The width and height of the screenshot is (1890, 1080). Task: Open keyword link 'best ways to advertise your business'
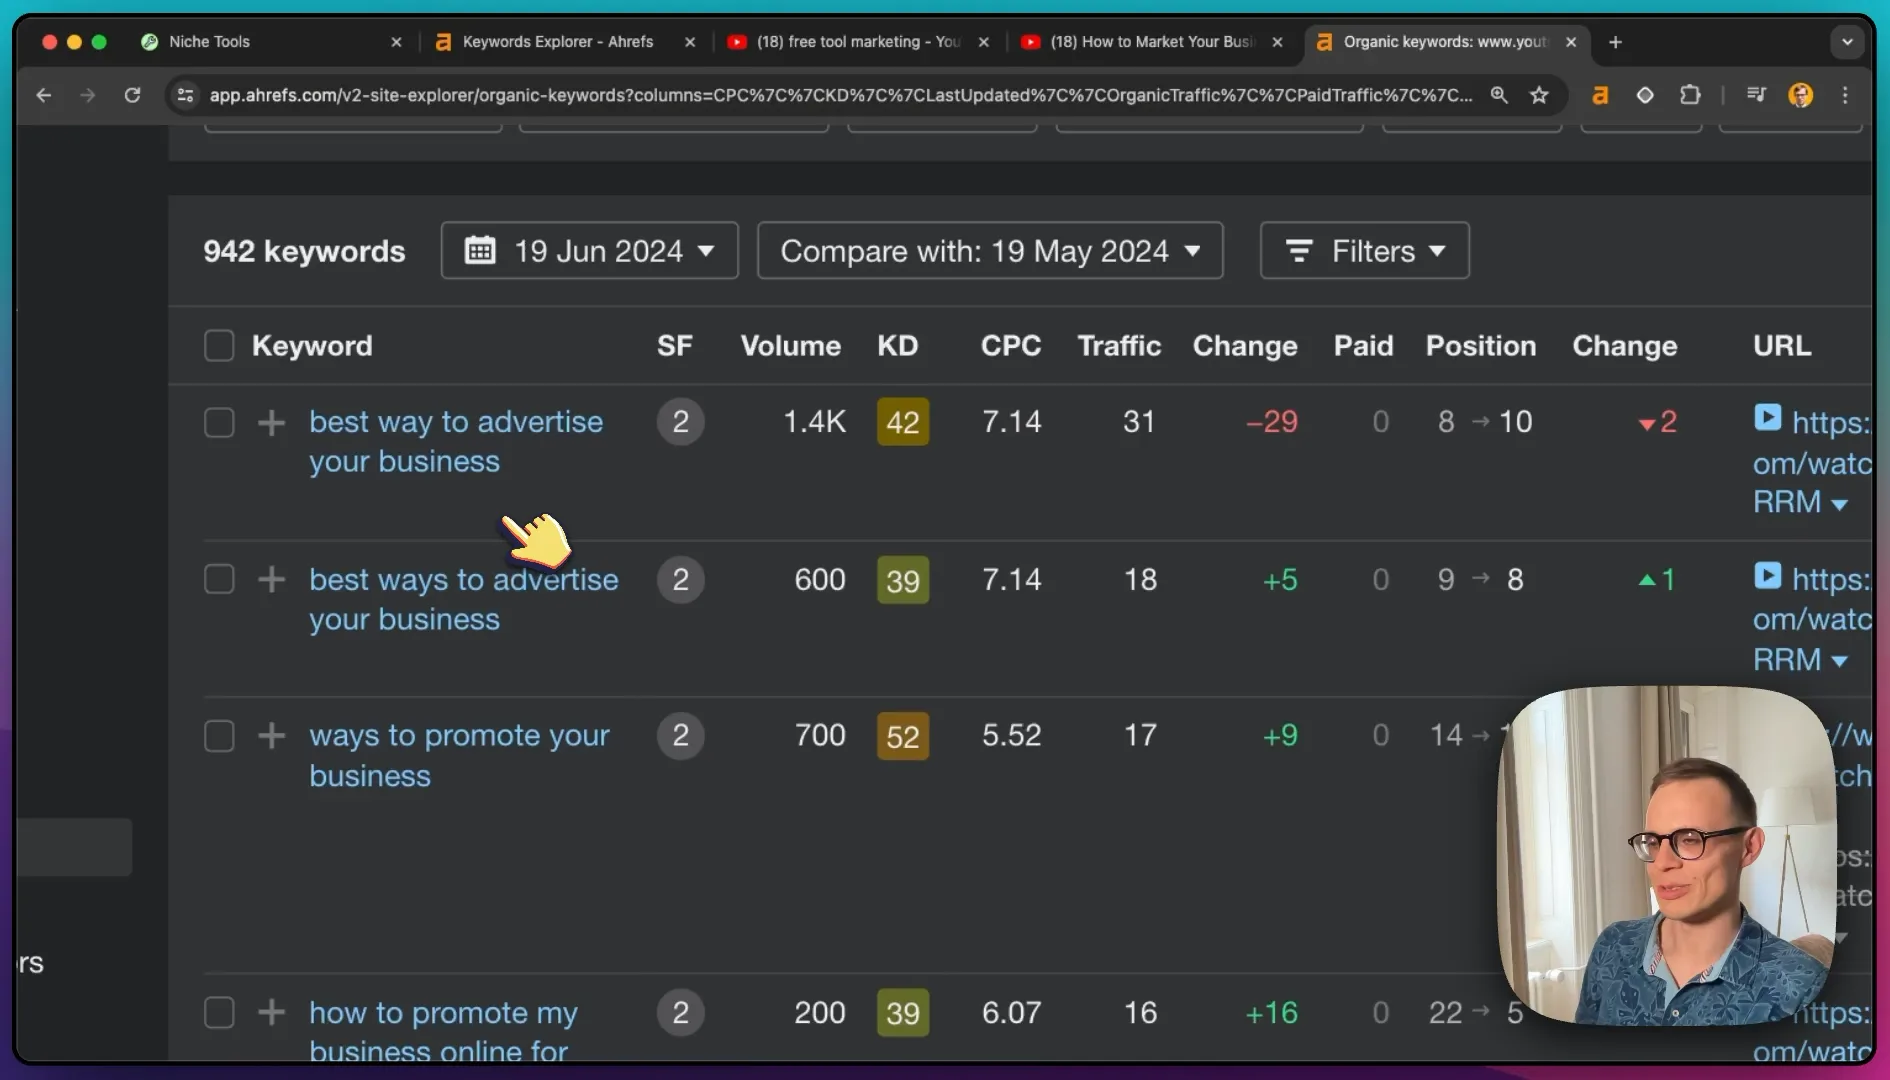coord(464,599)
